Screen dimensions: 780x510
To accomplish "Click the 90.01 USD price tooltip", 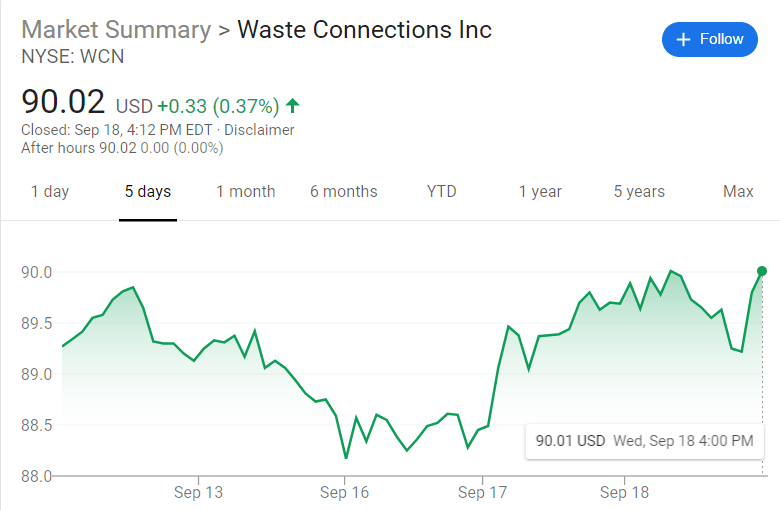I will [644, 440].
